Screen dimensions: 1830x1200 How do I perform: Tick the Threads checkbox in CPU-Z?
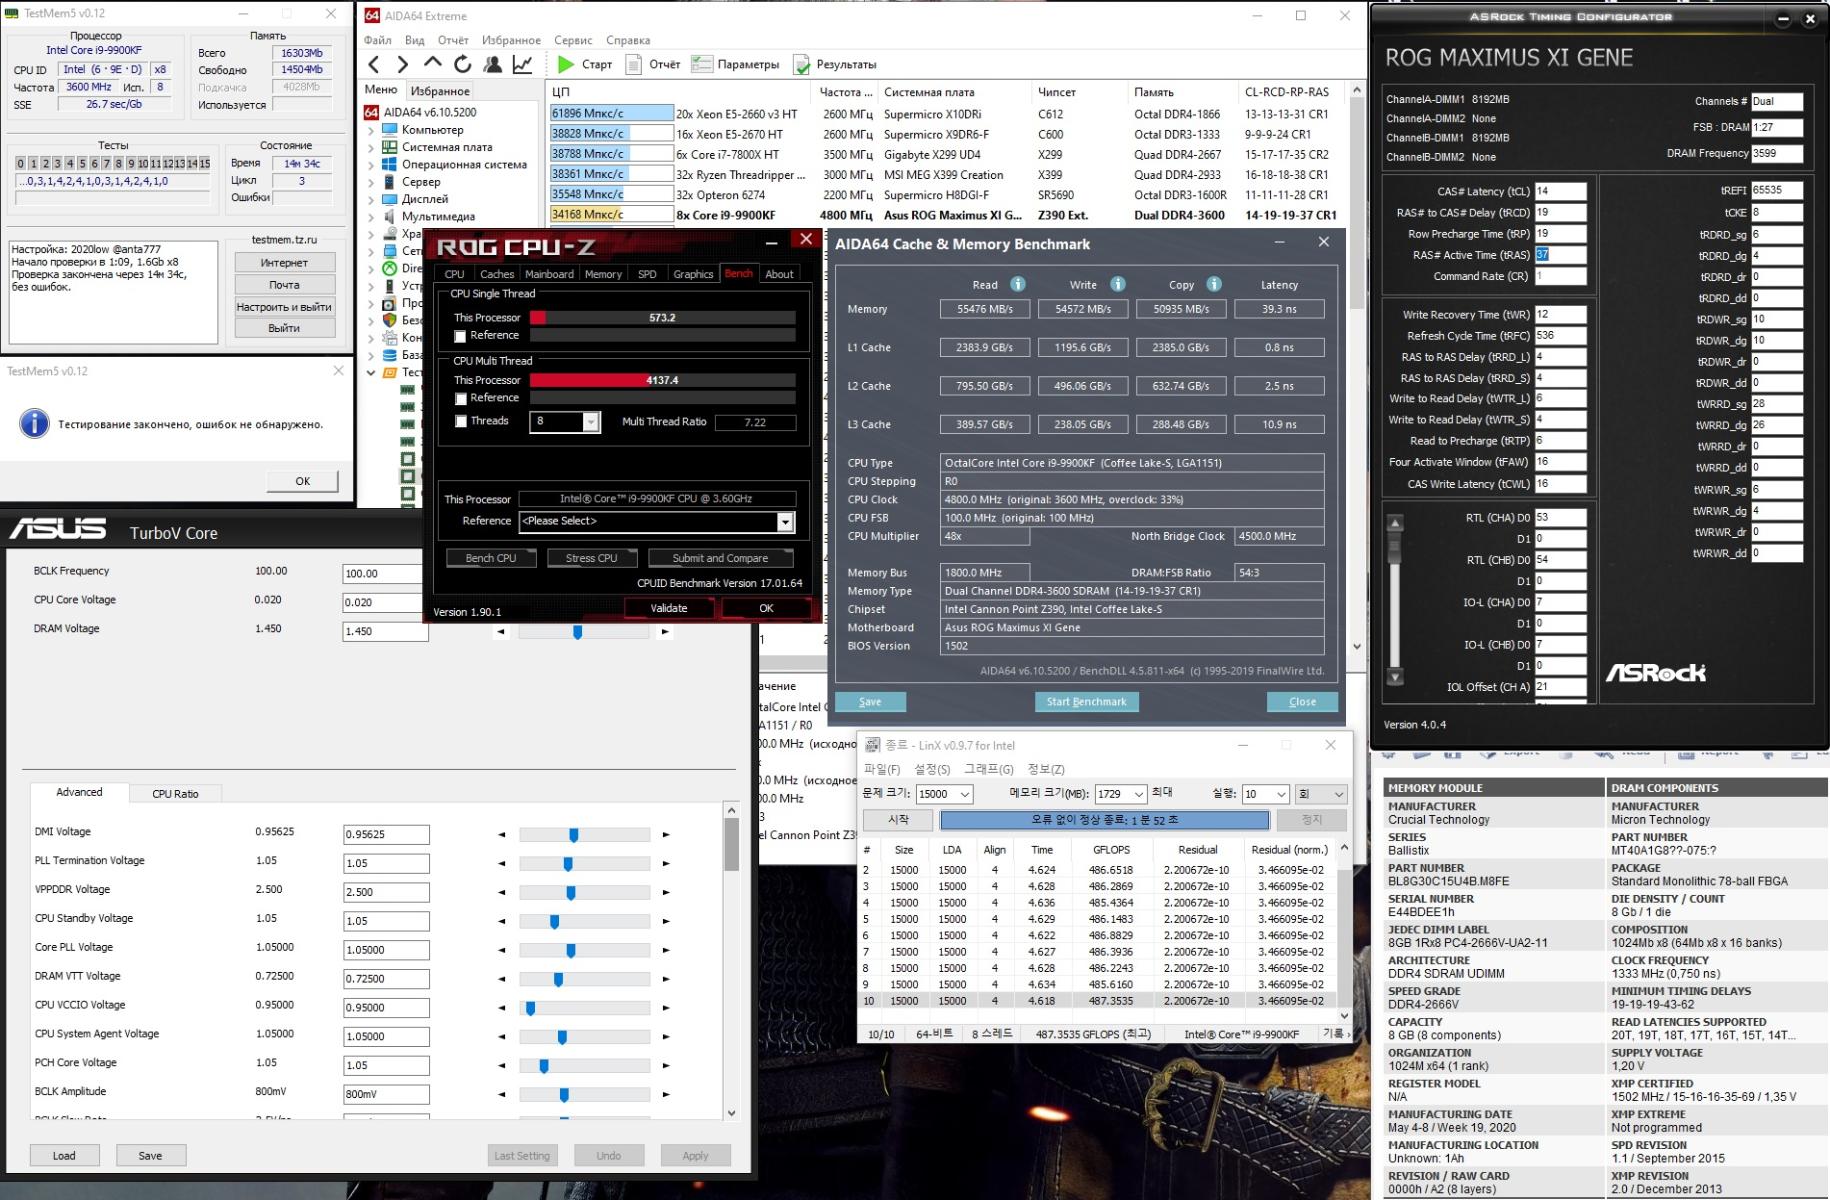click(460, 421)
